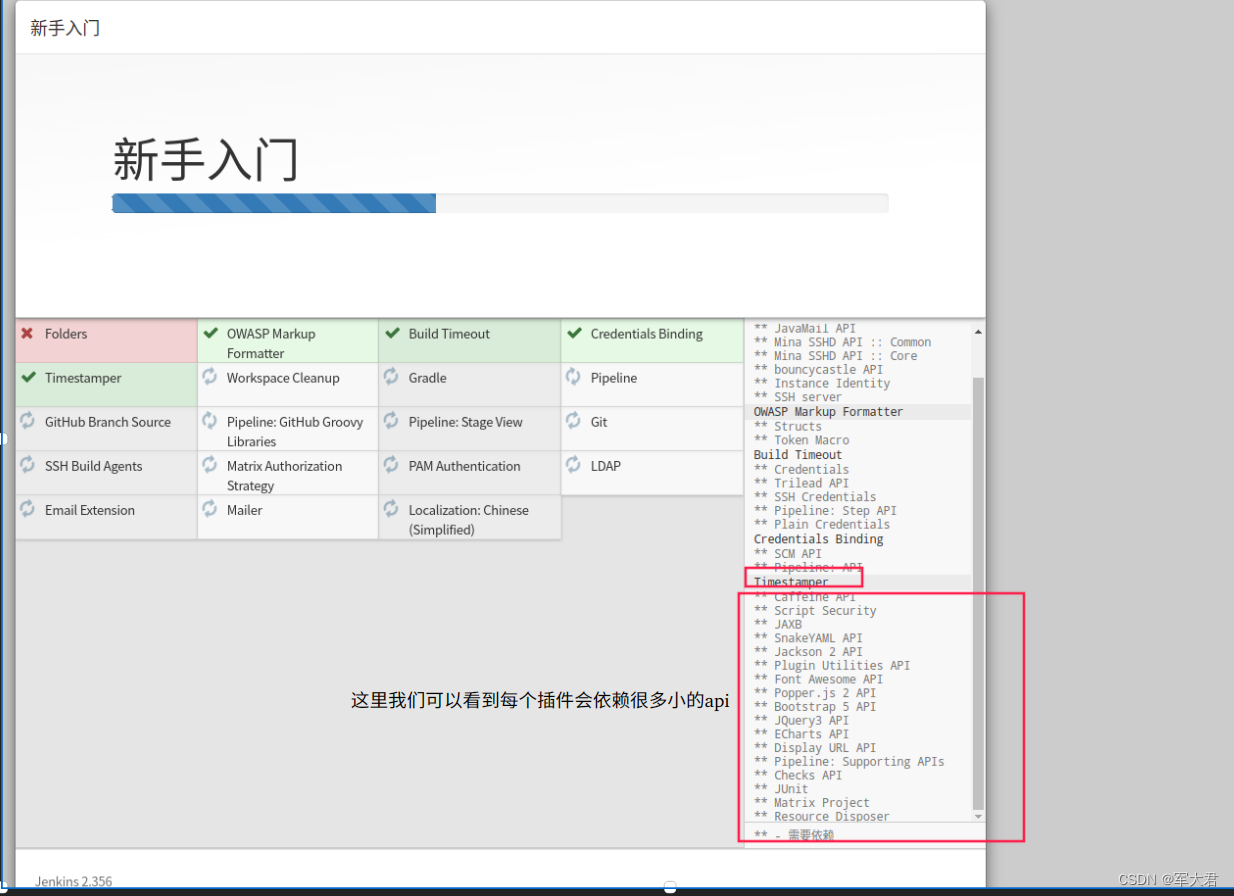Click the refresh icon beside Pipeline: GitHub Groovy Libraries
This screenshot has width=1234, height=896.
click(x=210, y=420)
